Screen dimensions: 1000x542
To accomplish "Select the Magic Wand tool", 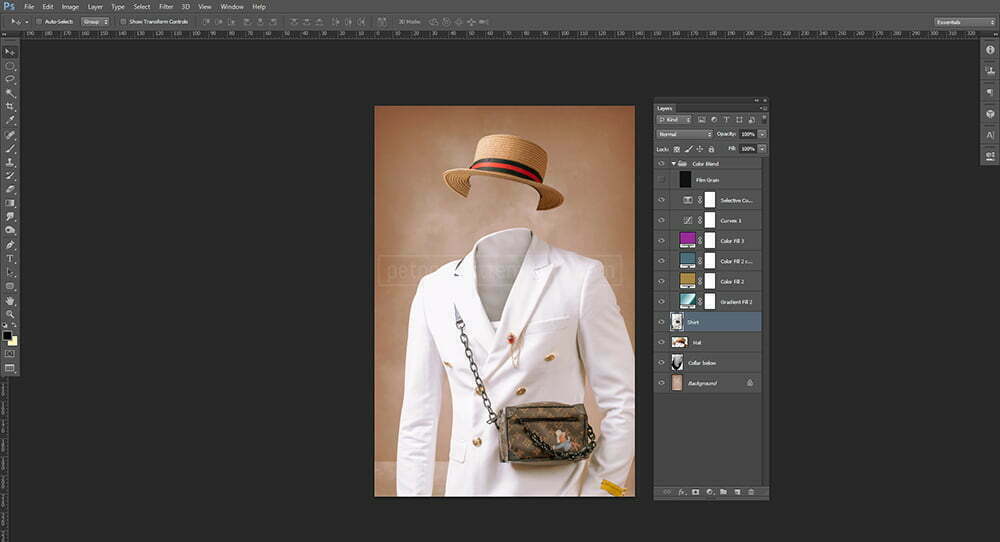I will click(x=11, y=92).
